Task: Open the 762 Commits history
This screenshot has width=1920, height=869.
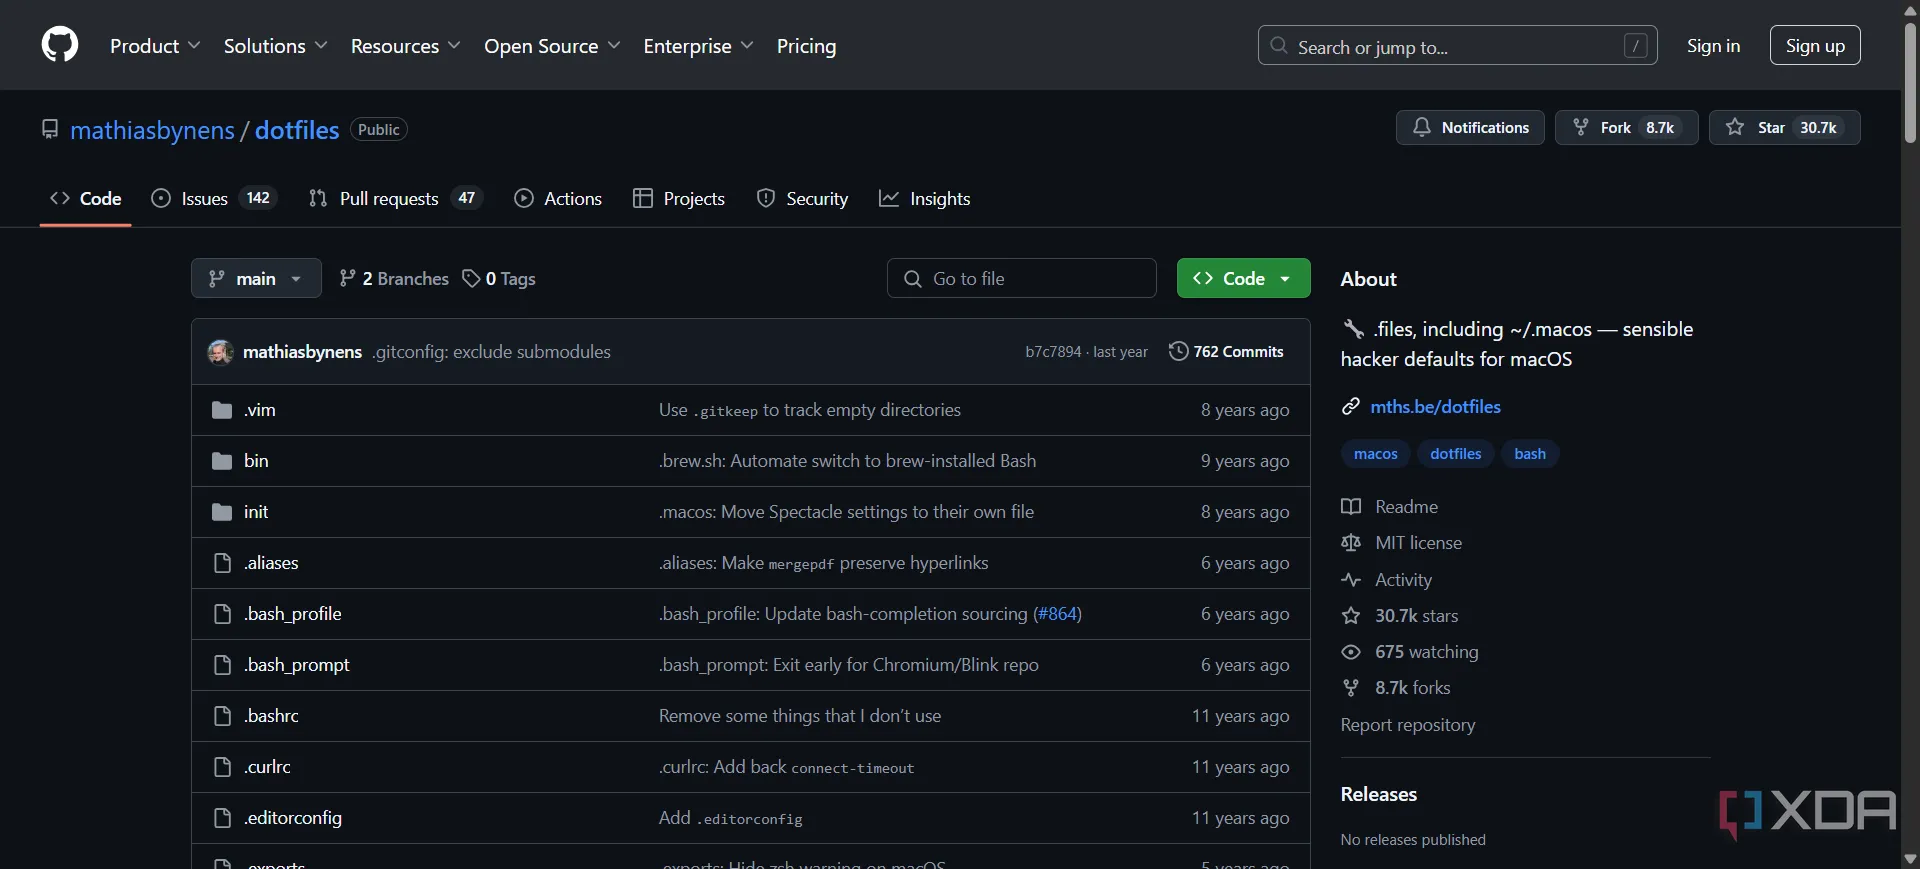Action: 1226,352
